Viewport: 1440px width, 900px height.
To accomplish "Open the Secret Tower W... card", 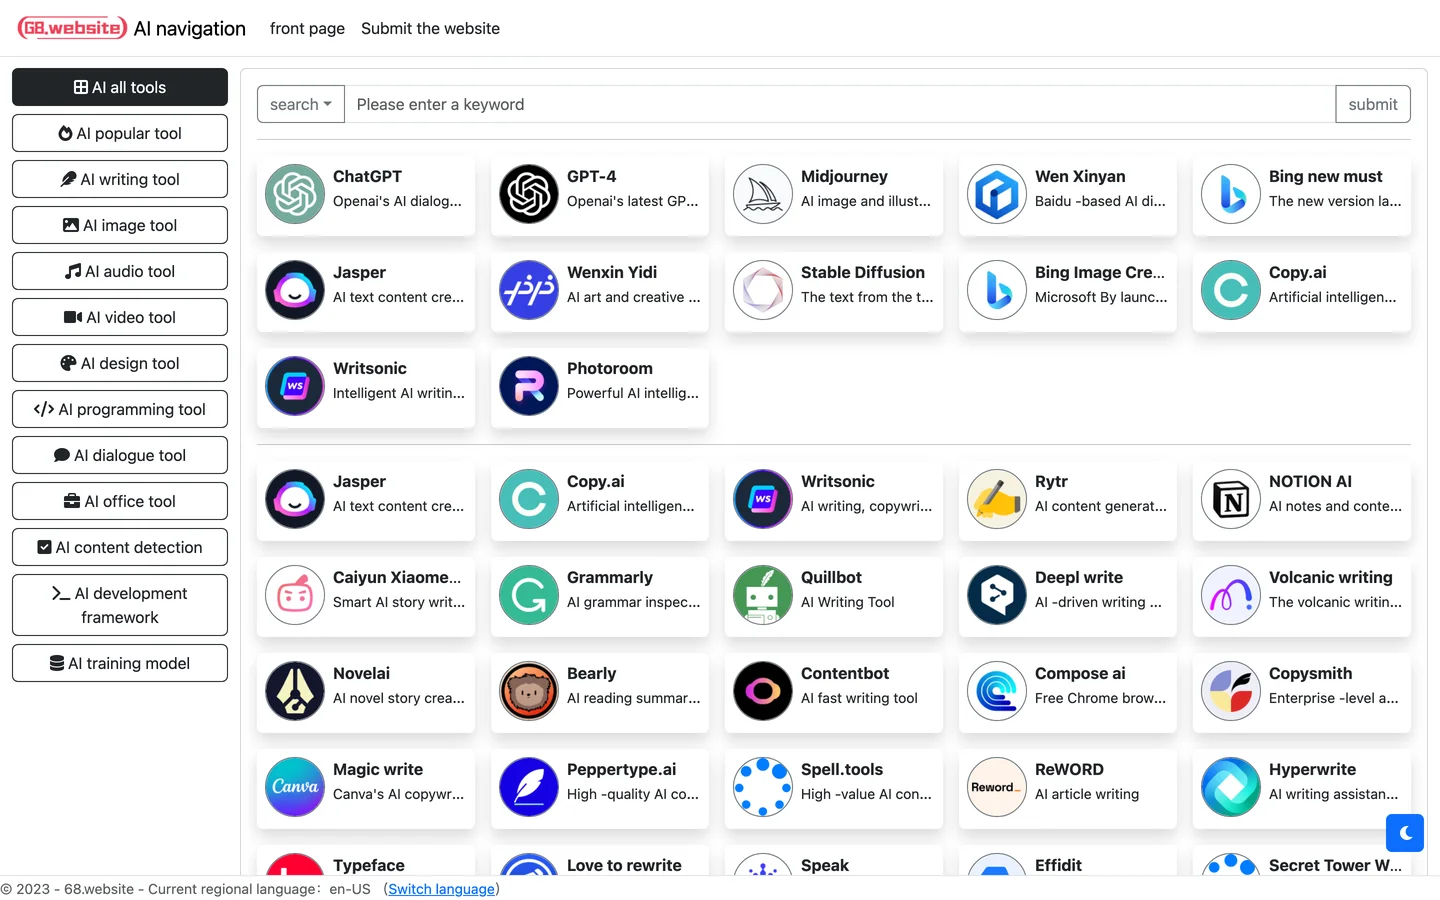I will tap(1302, 861).
